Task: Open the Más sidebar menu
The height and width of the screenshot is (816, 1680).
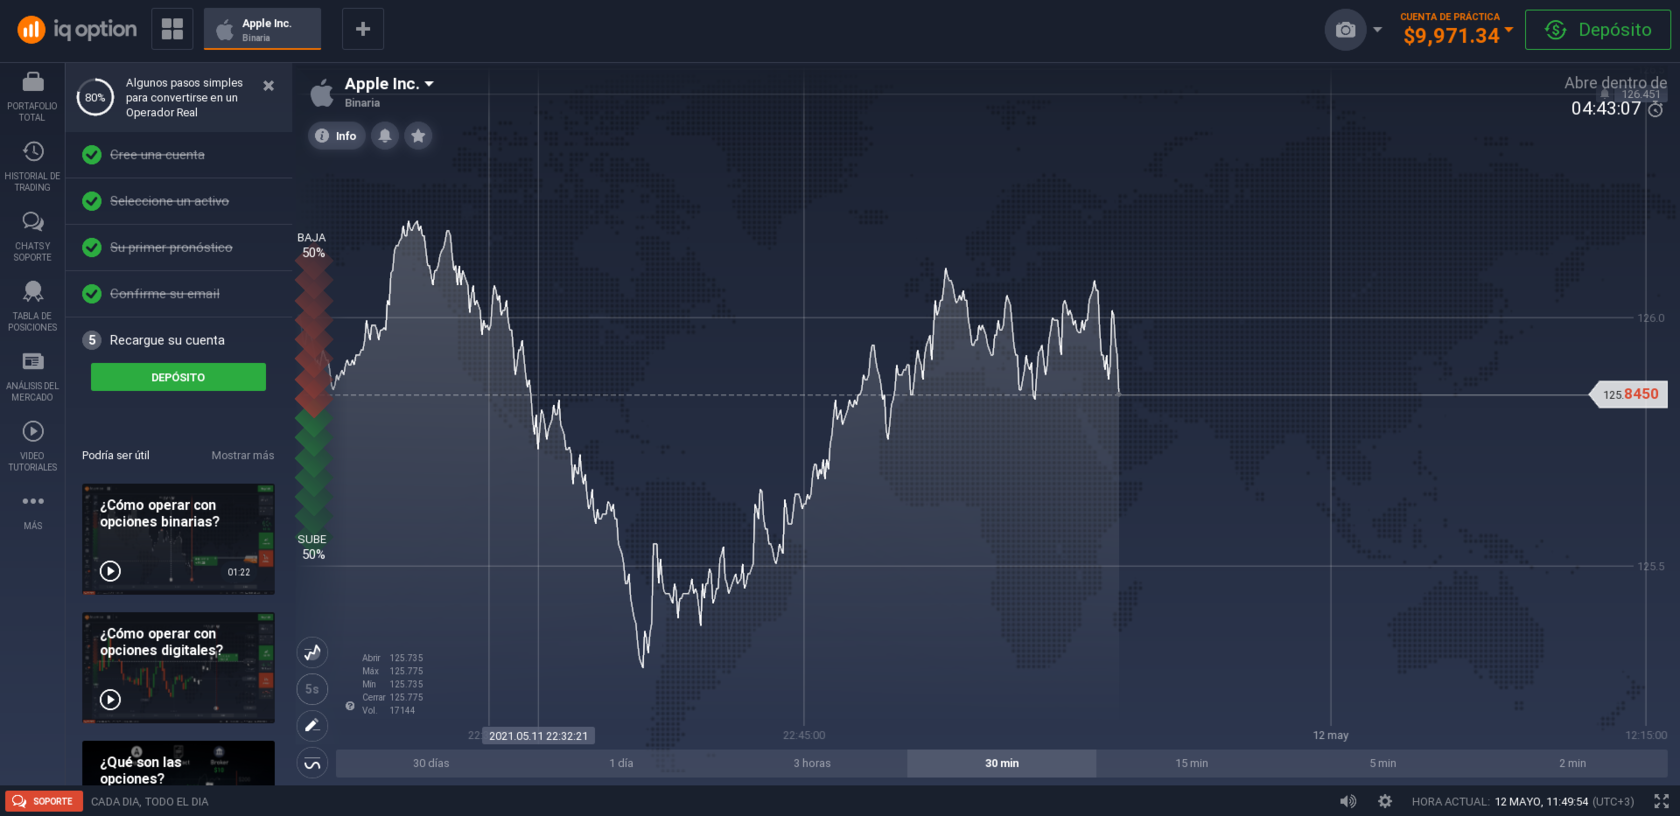Action: (33, 511)
